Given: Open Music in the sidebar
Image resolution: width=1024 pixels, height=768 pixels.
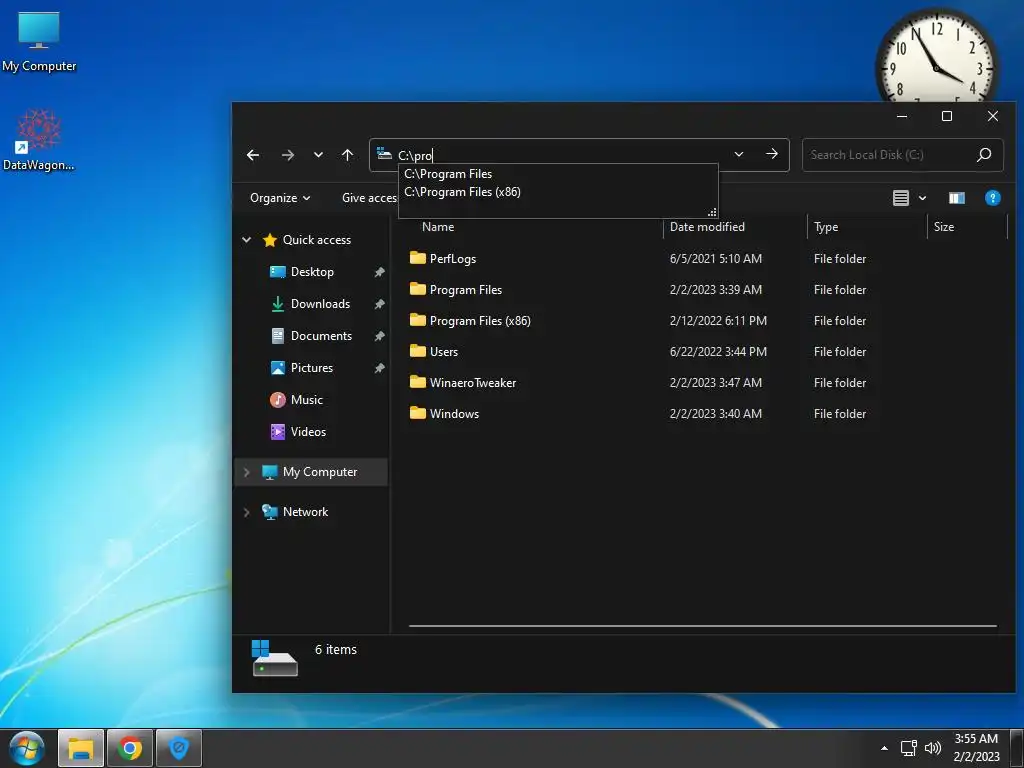Looking at the screenshot, I should [x=306, y=400].
